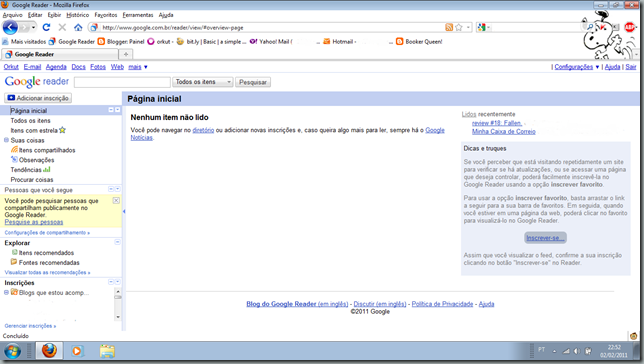
Task: Click the volume icon in system tray
Action: click(x=577, y=351)
